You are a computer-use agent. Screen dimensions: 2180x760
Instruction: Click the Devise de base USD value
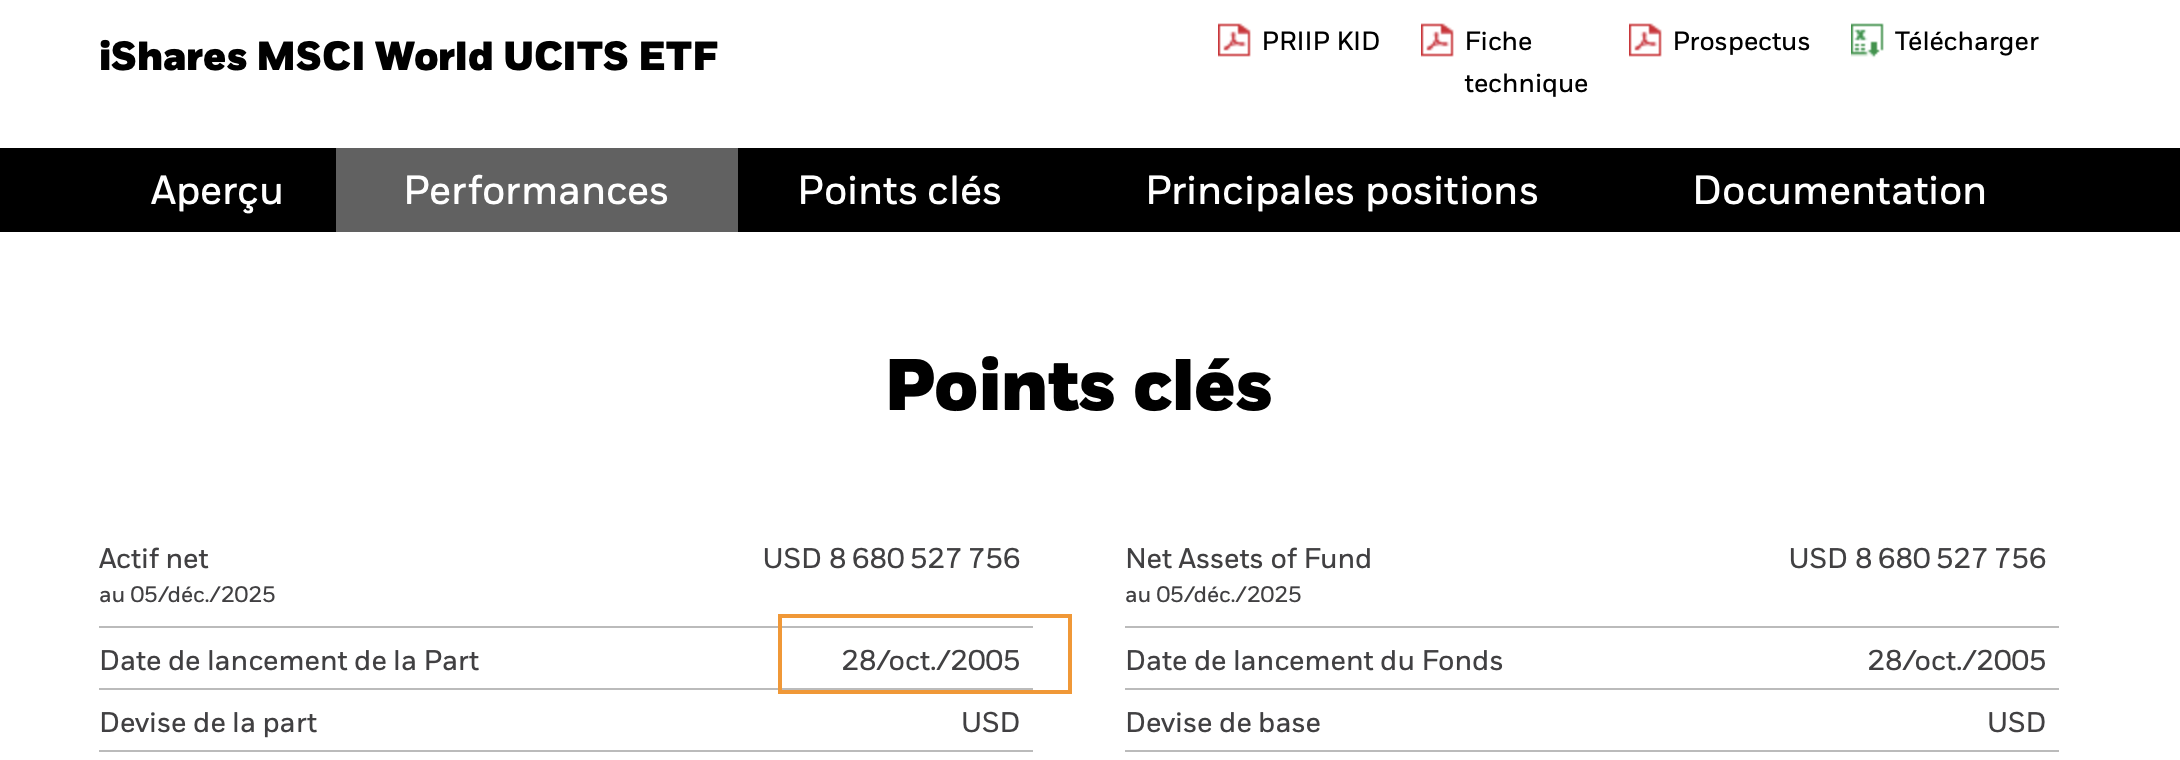(2016, 722)
